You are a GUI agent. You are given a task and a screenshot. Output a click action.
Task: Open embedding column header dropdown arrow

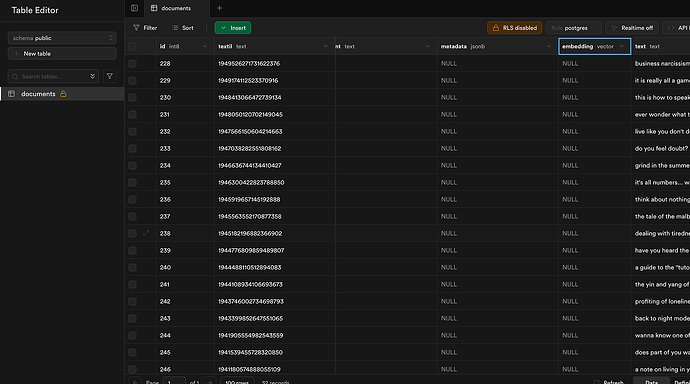(x=621, y=46)
